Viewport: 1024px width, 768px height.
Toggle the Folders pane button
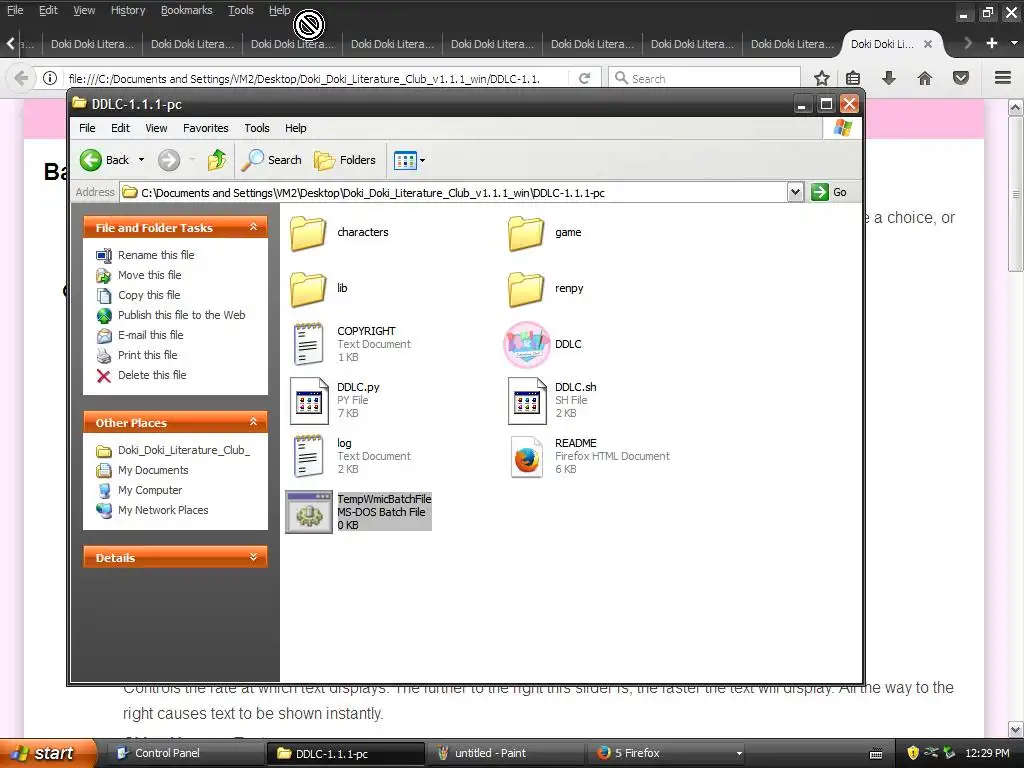coord(345,160)
